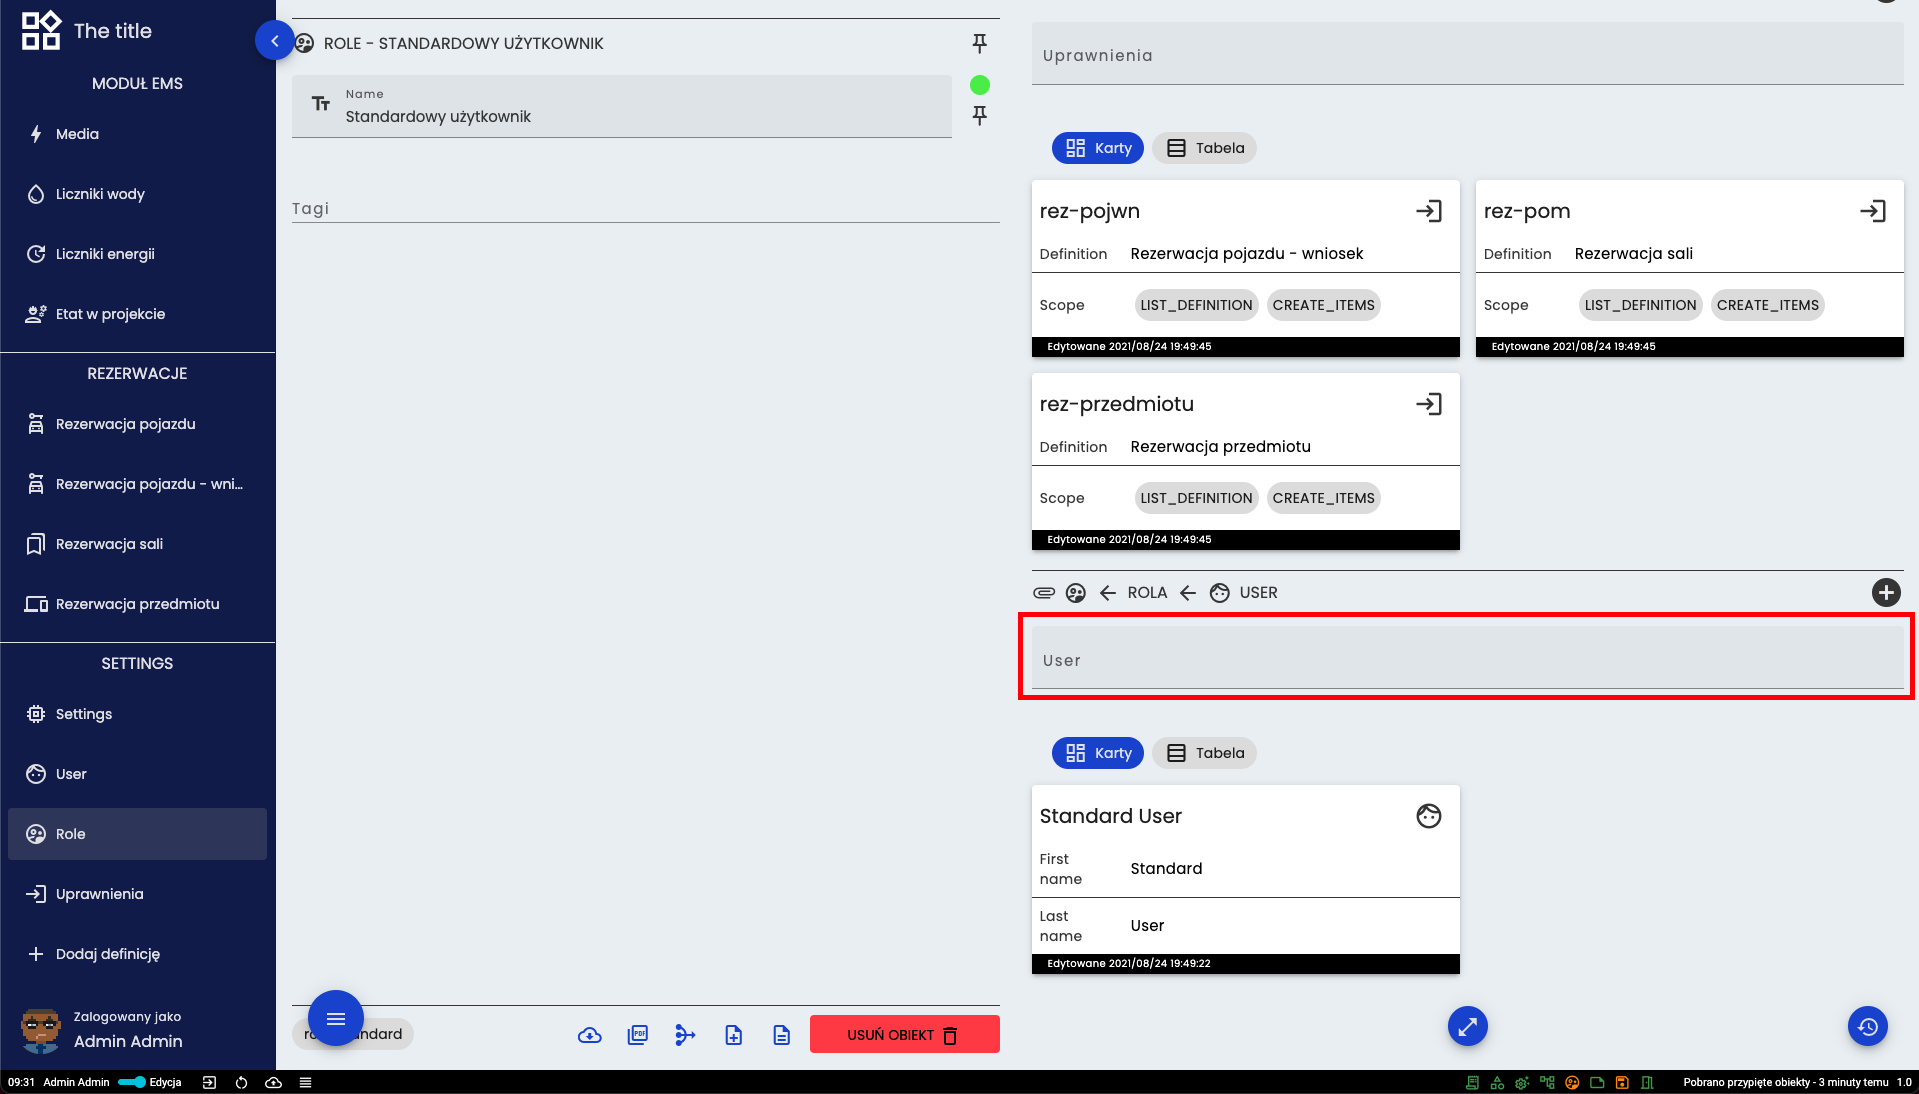Click the blue history clock floating button

pyautogui.click(x=1868, y=1026)
